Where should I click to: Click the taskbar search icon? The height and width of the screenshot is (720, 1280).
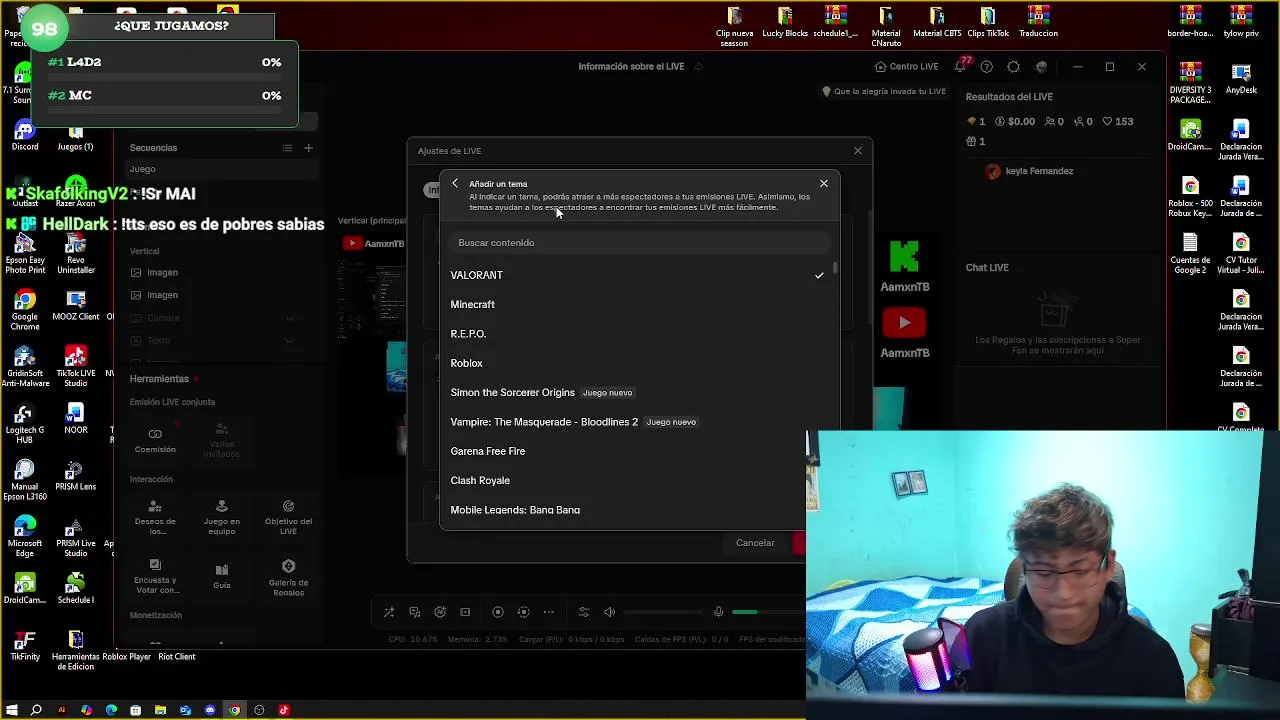(36, 710)
